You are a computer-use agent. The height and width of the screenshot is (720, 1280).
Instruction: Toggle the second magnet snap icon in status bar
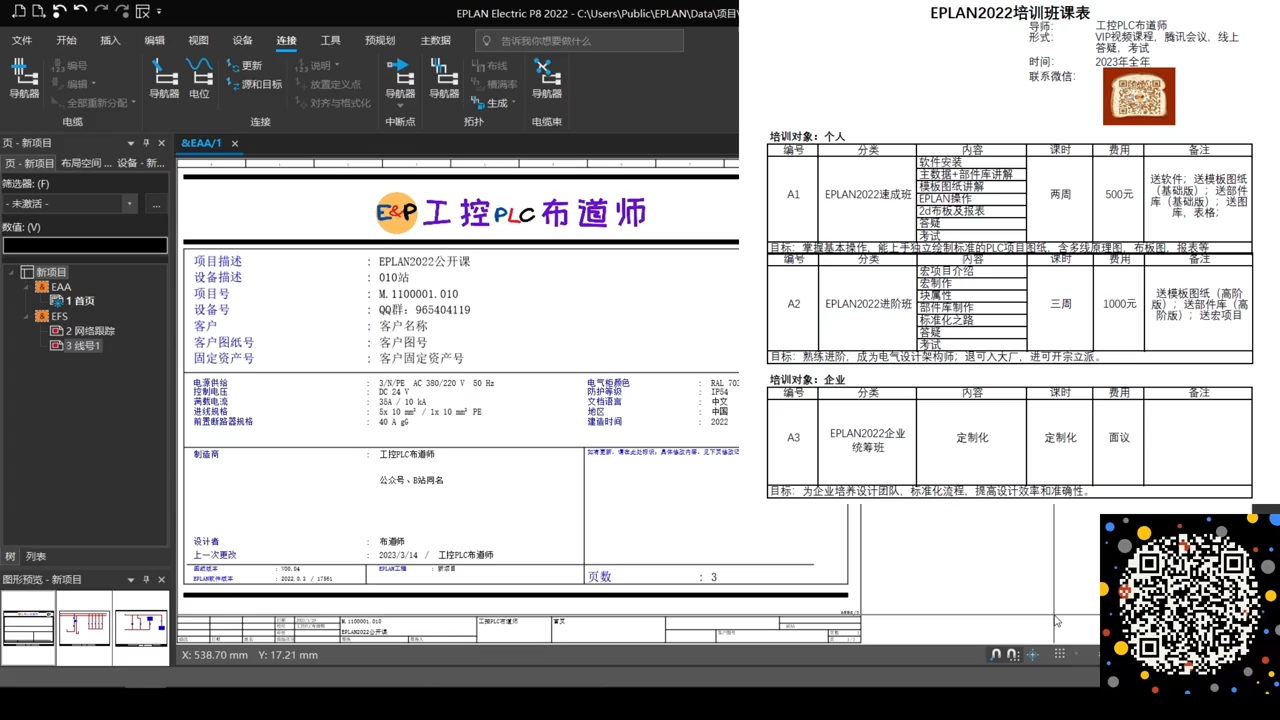pos(1013,655)
